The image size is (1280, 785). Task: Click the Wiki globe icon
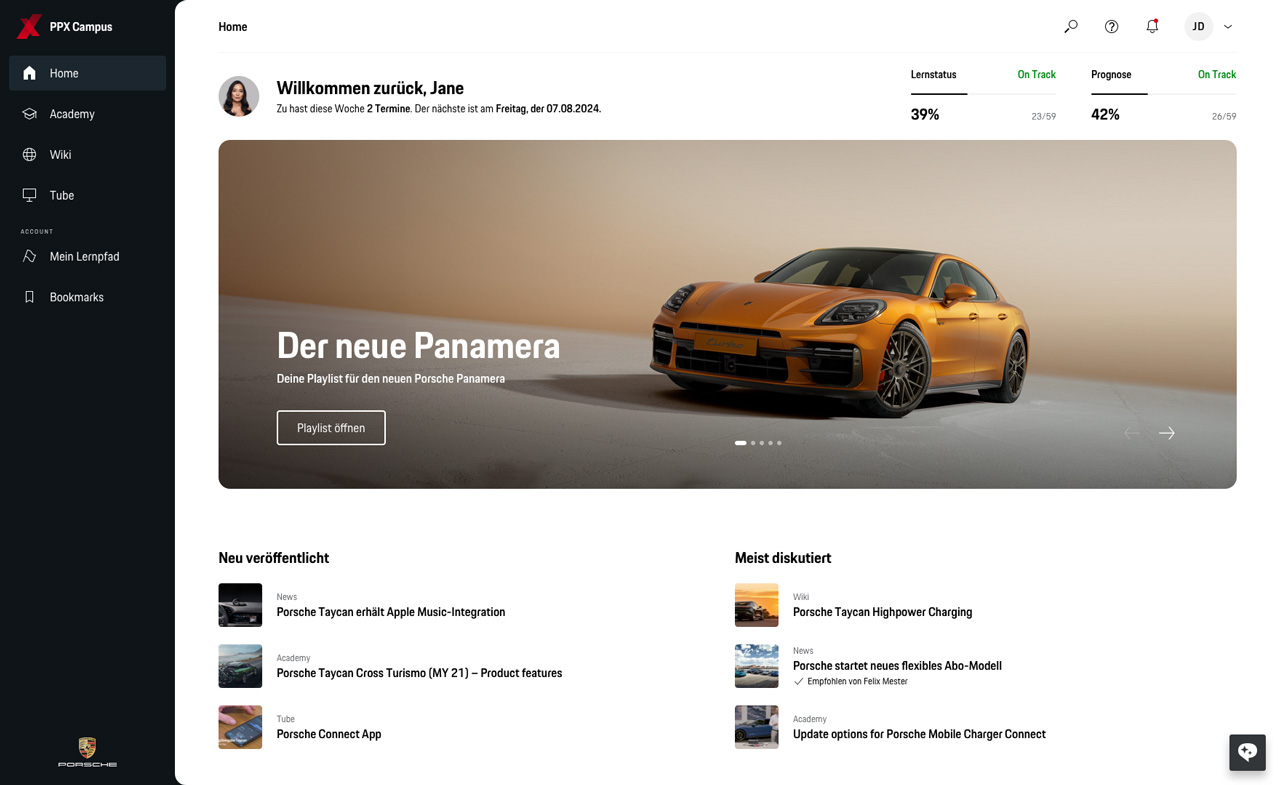(x=29, y=155)
